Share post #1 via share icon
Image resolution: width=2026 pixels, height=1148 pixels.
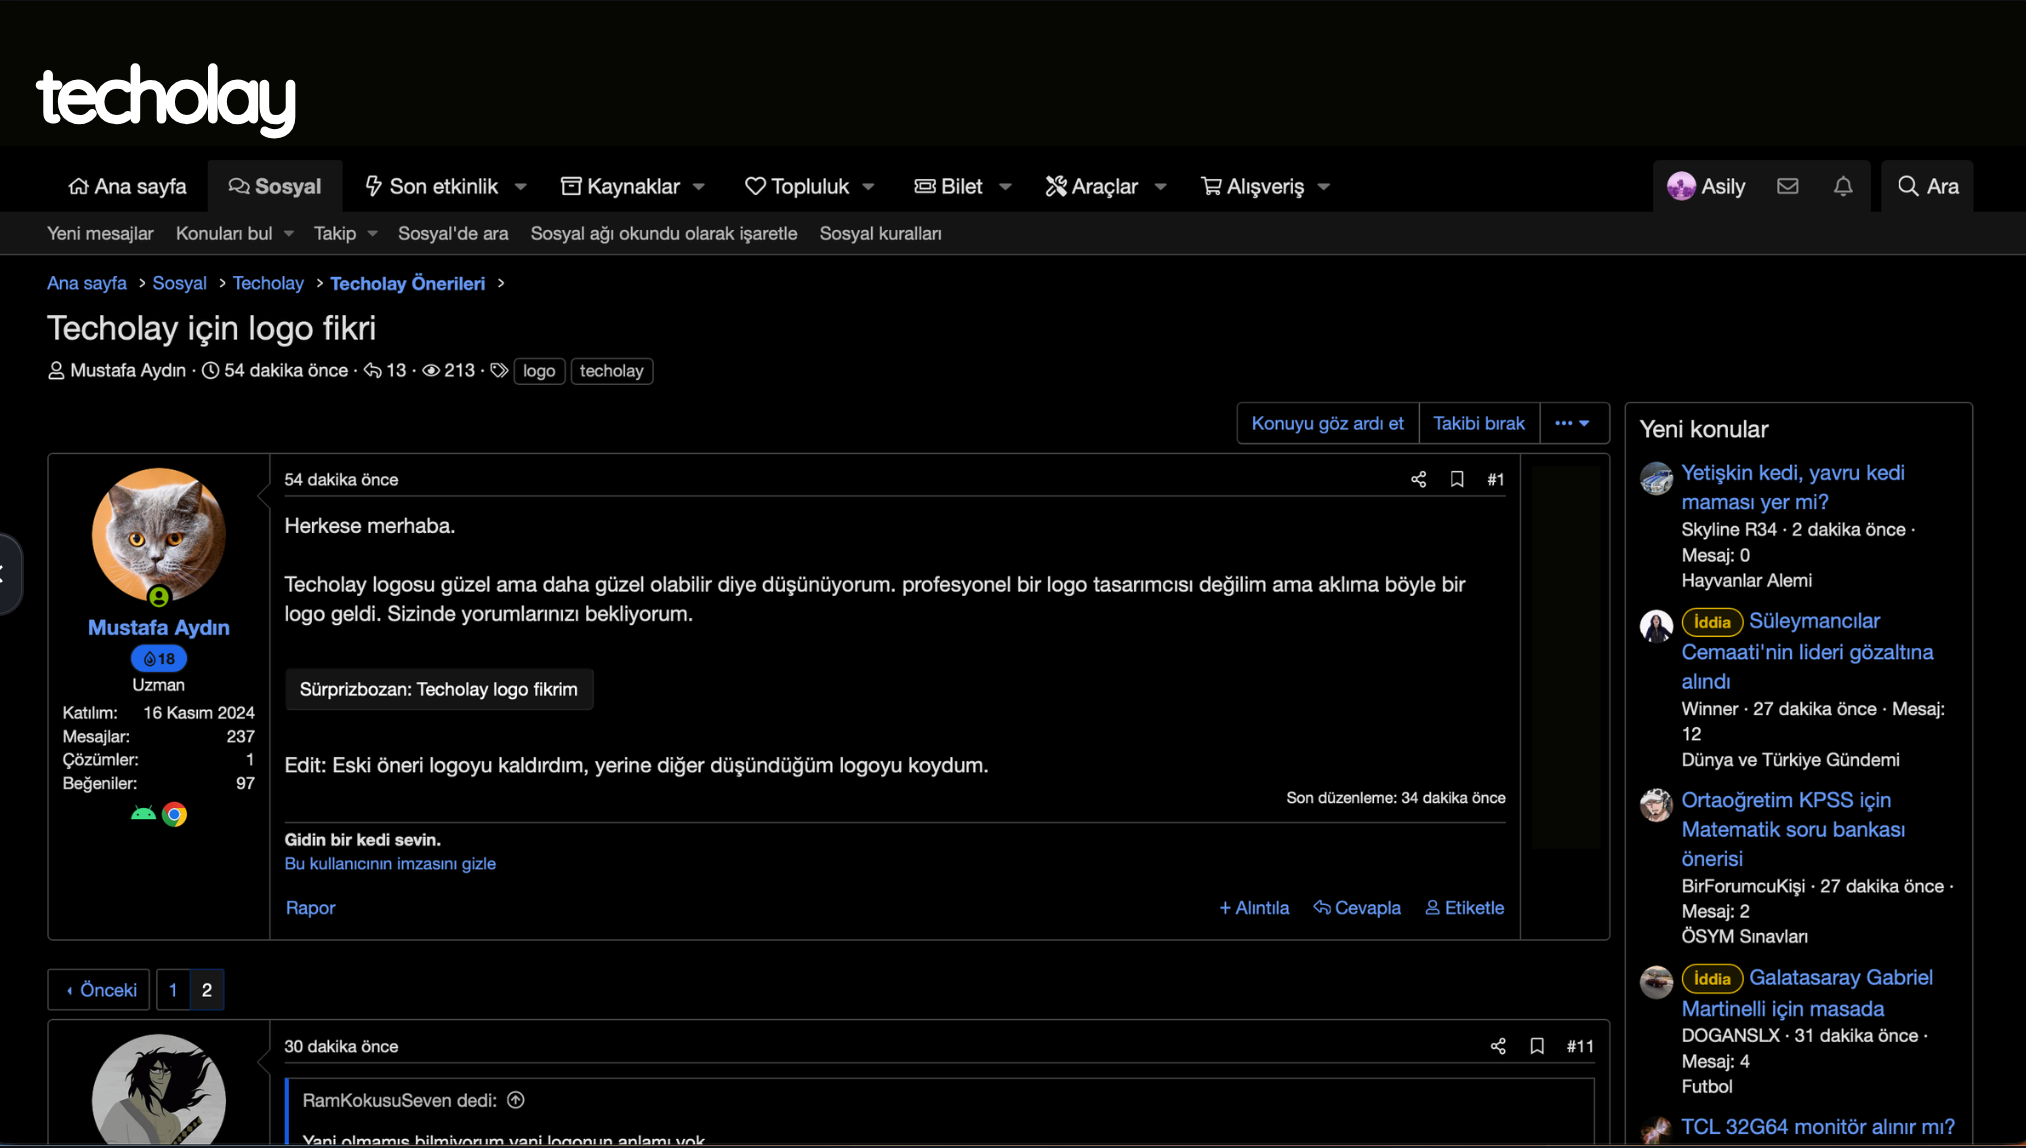point(1418,480)
